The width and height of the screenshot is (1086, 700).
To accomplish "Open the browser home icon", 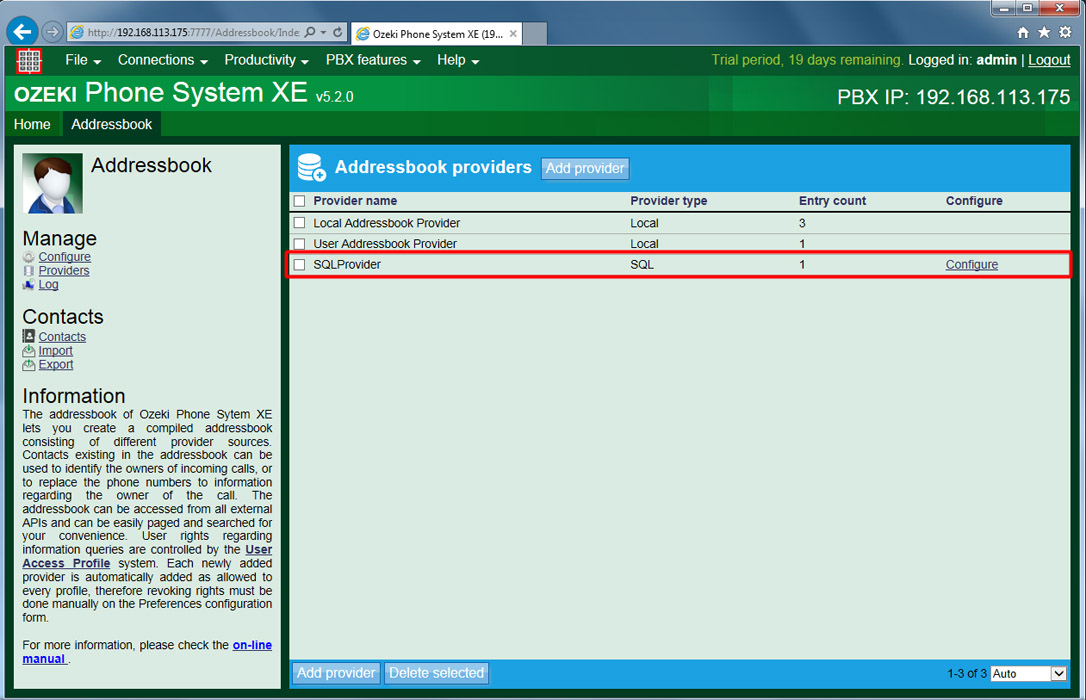I will (x=1023, y=33).
